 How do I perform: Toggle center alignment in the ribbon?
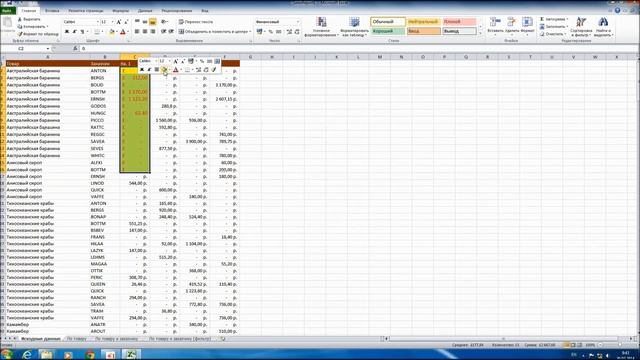(145, 31)
